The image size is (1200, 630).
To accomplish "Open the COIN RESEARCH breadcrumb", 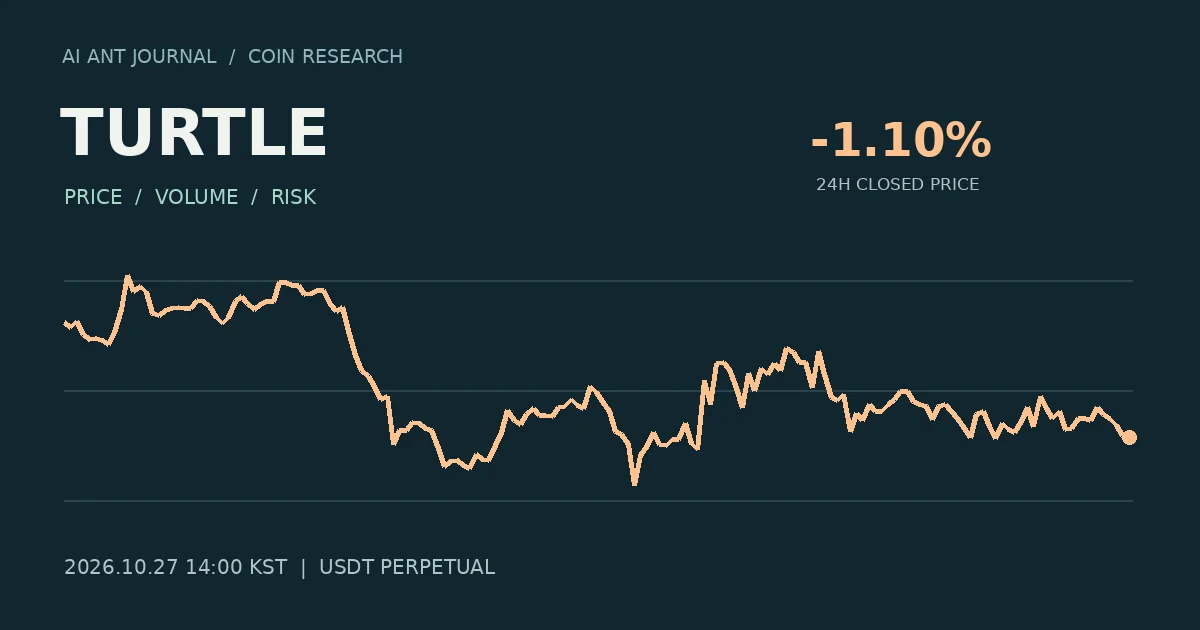I will 325,57.
